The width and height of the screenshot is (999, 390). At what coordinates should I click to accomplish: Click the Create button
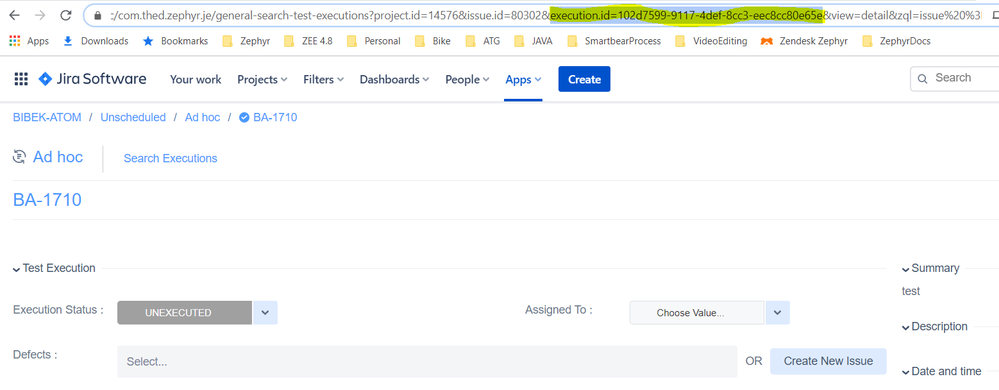tap(584, 79)
